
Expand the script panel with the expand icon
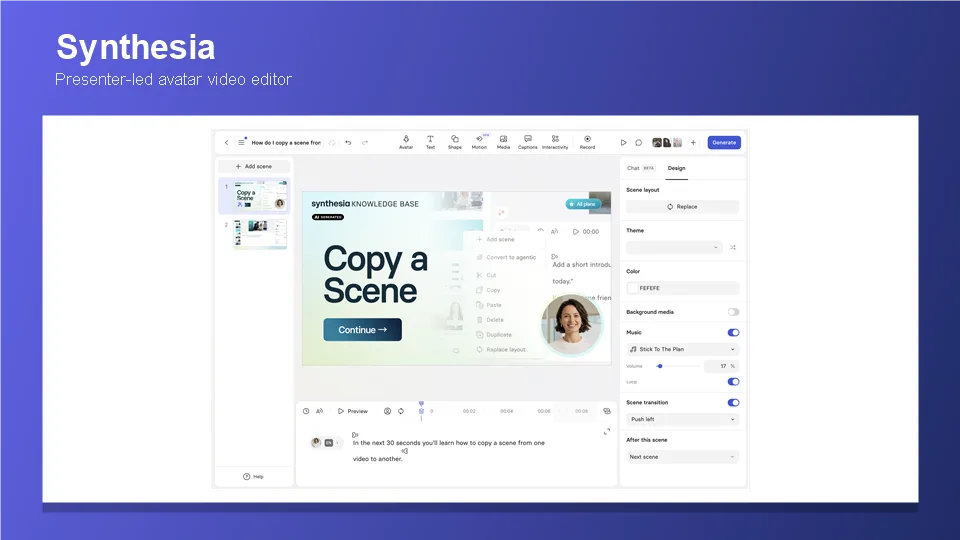pyautogui.click(x=607, y=432)
